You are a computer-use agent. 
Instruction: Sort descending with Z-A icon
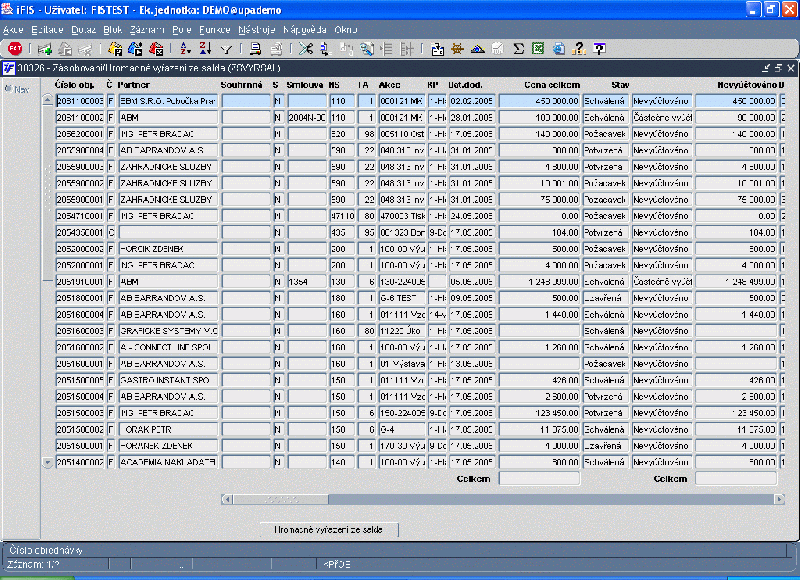(206, 49)
